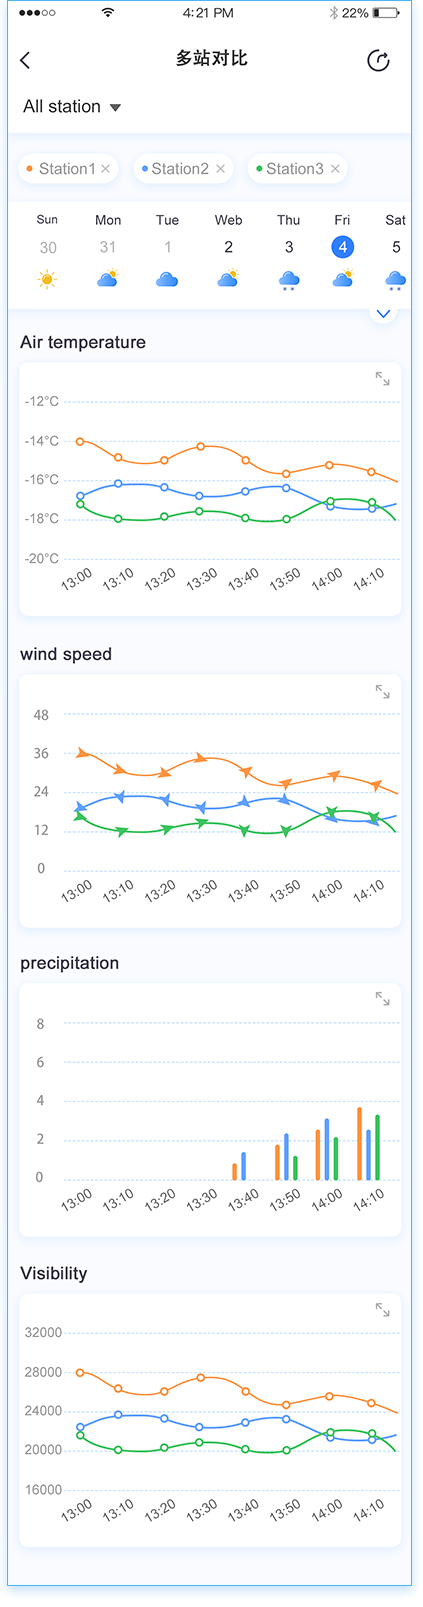Expand the Visibility chart to fullscreen
423x1607 pixels.
coord(382,1309)
